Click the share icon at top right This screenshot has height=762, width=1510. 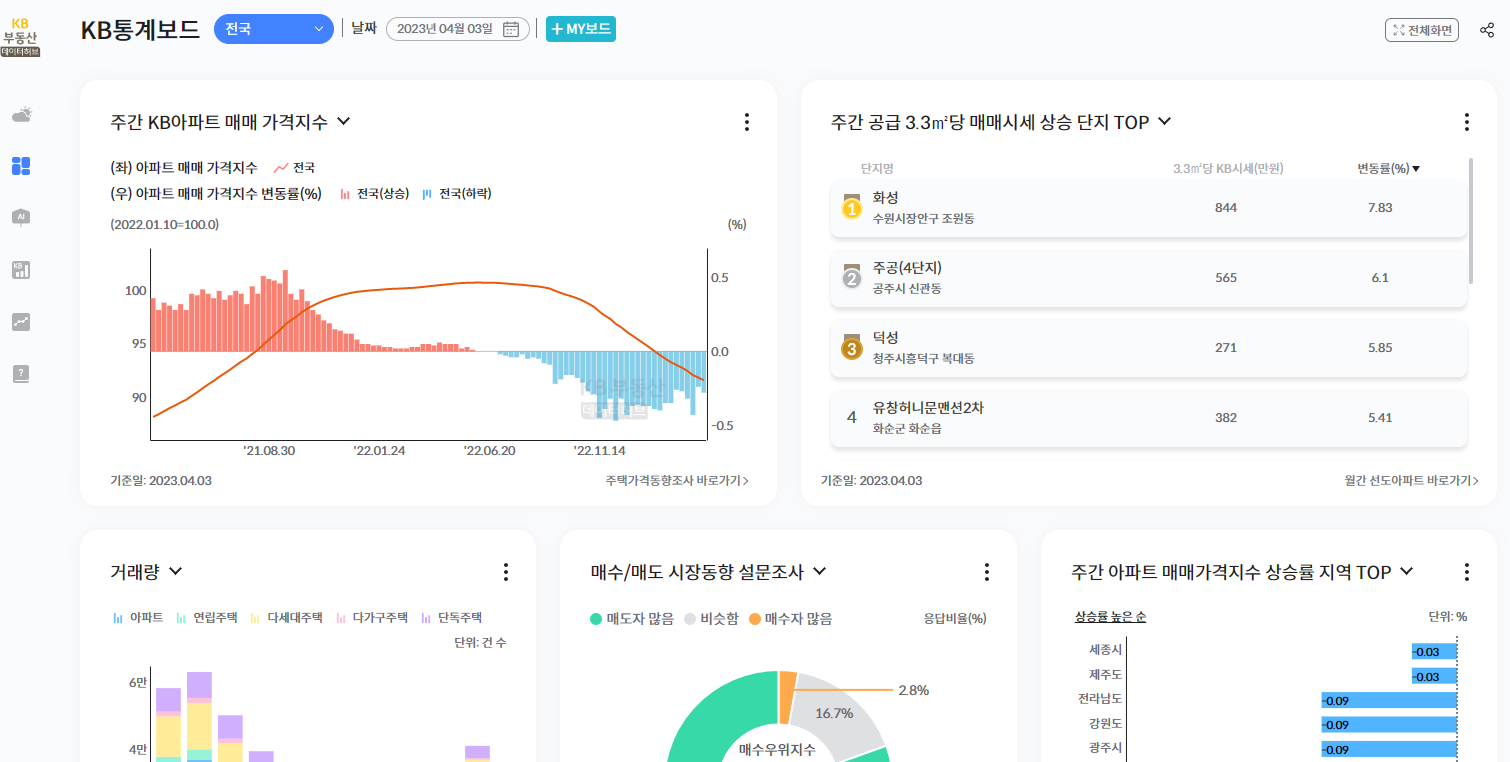pyautogui.click(x=1489, y=29)
